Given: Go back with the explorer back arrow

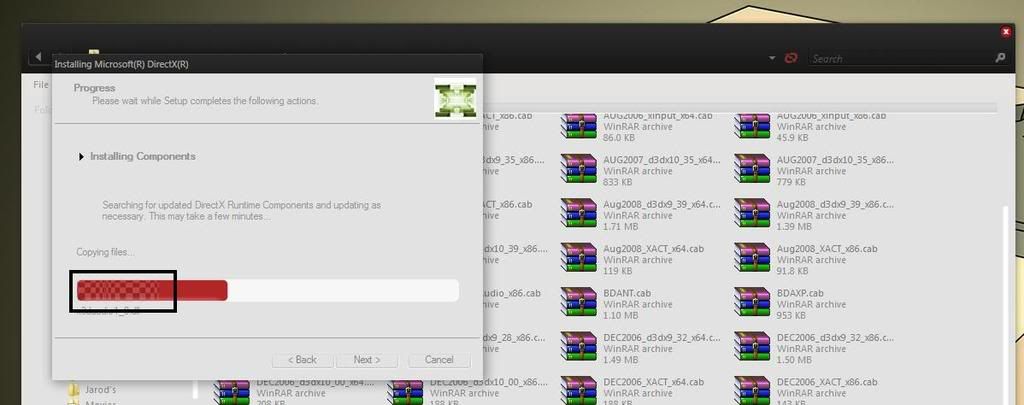Looking at the screenshot, I should [39, 57].
